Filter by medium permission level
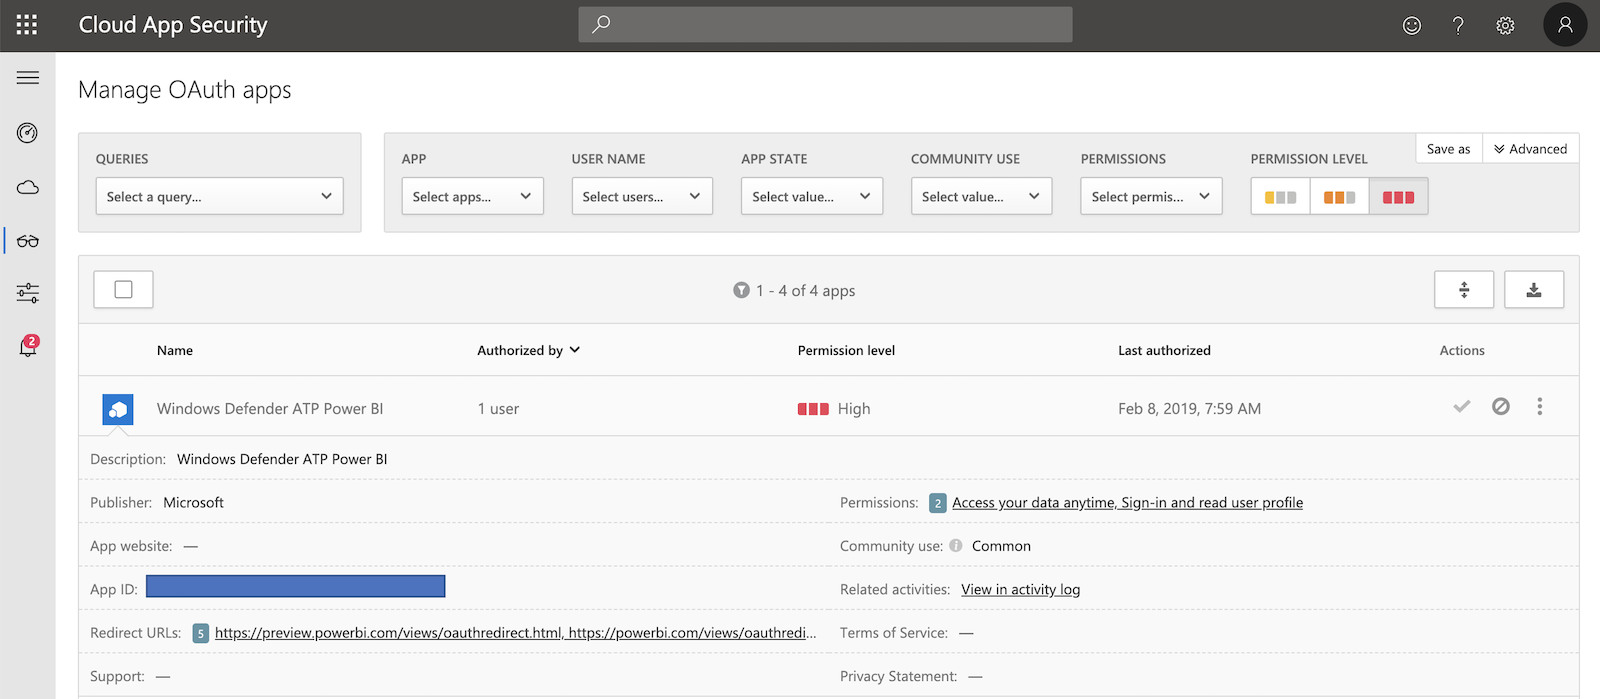Image resolution: width=1600 pixels, height=699 pixels. pos(1339,196)
